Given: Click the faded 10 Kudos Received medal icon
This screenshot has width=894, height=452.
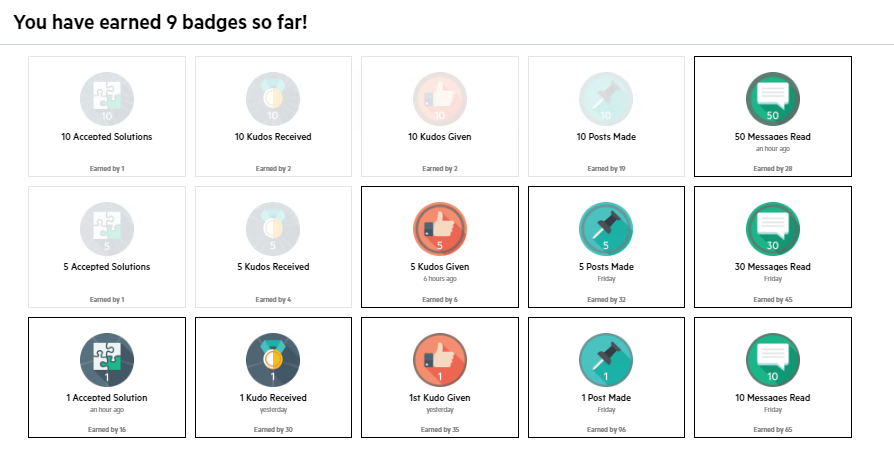Looking at the screenshot, I should click(273, 99).
